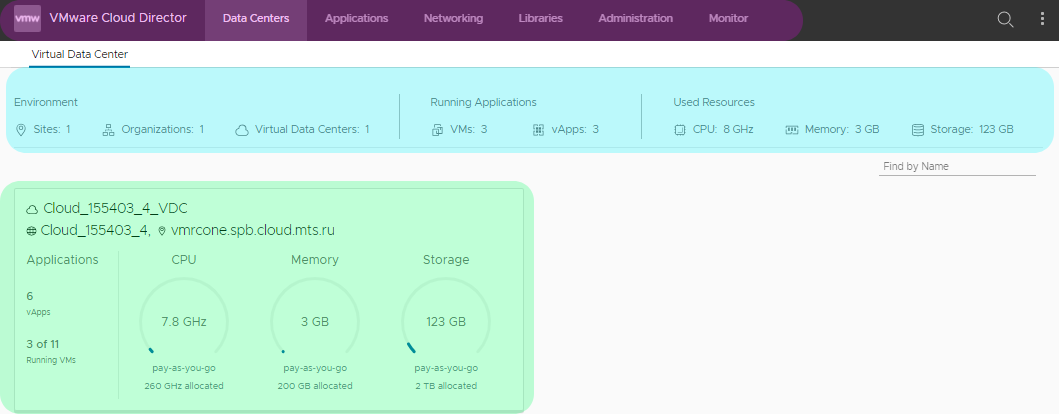Open the Administration section
The image size is (1059, 414).
tap(635, 19)
